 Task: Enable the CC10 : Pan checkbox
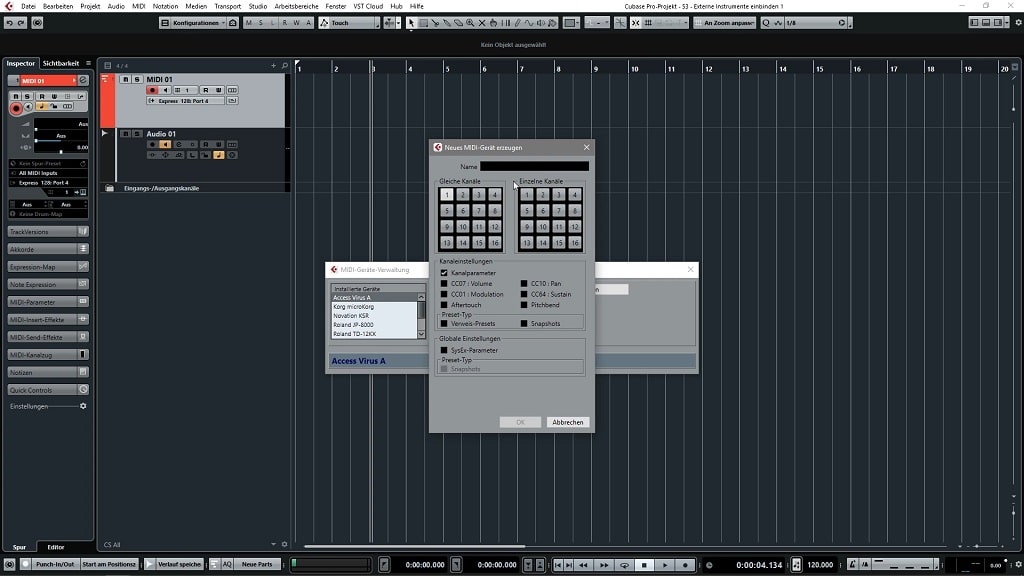524,283
